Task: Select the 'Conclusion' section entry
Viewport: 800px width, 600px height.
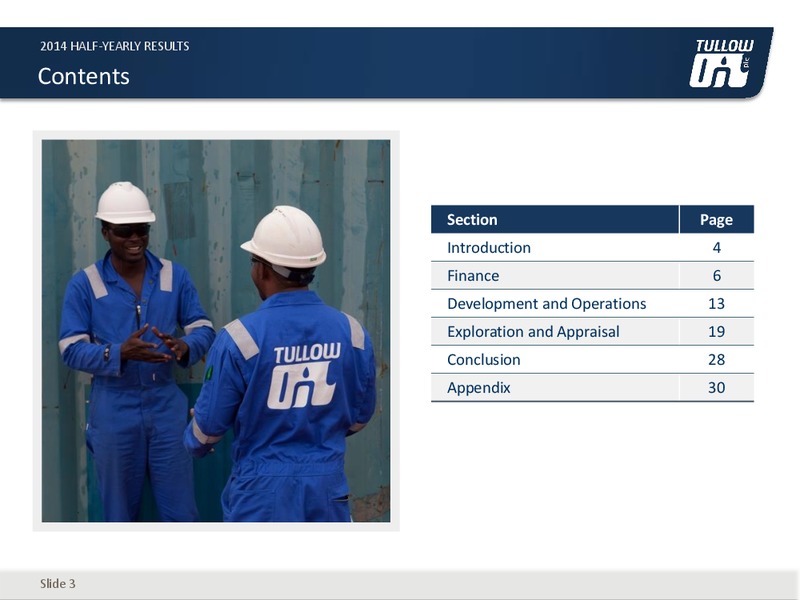Action: [x=484, y=360]
